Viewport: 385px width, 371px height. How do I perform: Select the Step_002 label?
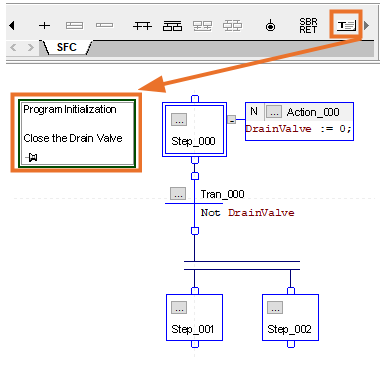coord(289,329)
